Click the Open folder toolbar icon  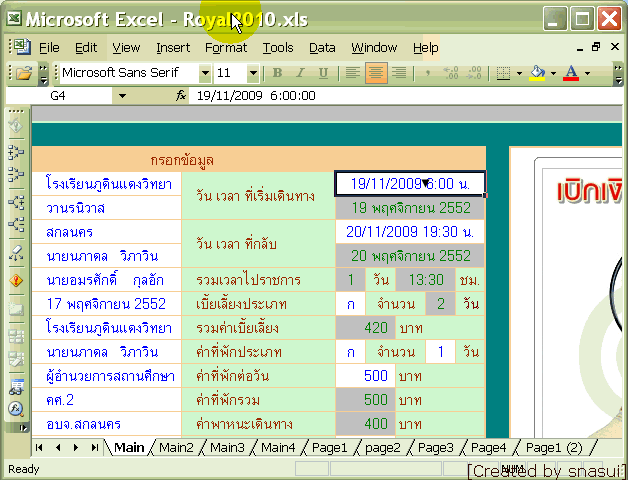coord(22,73)
